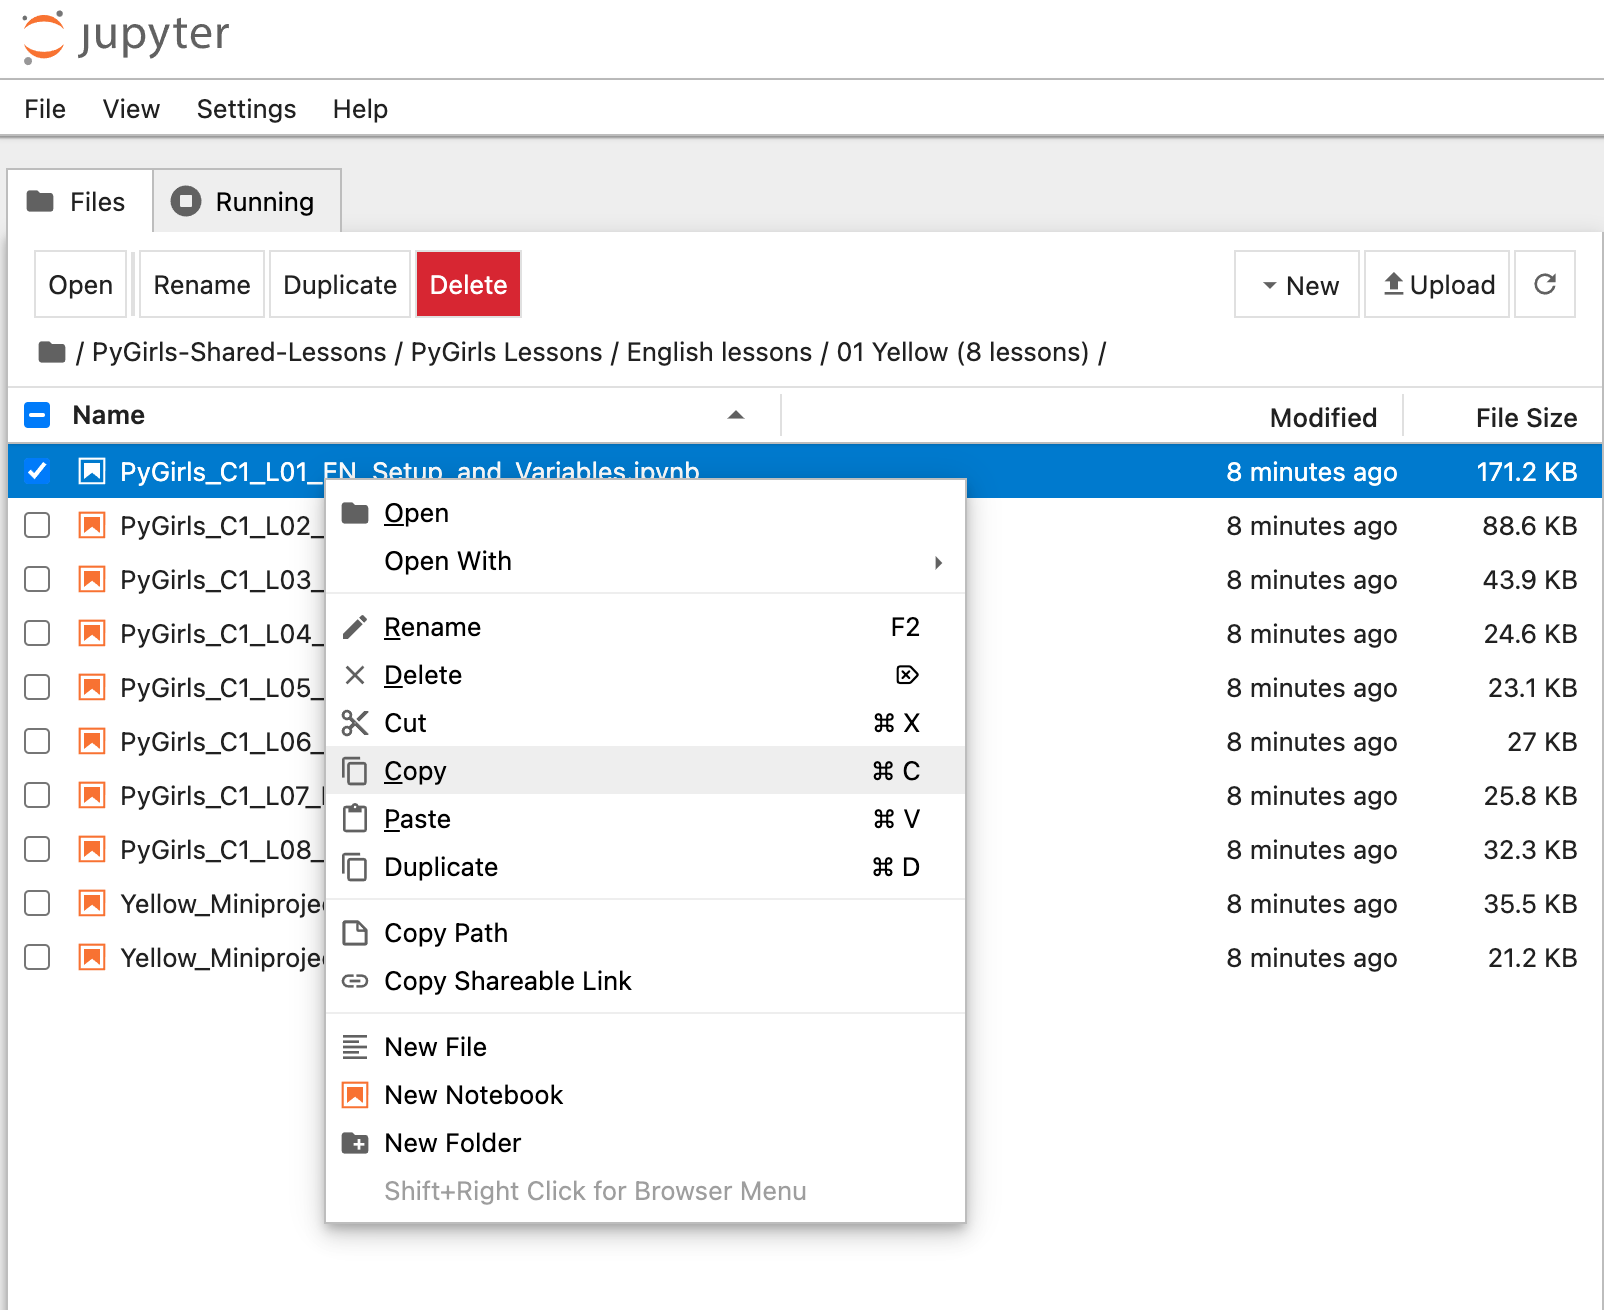This screenshot has width=1604, height=1310.
Task: Click the Modified column header
Action: point(1323,417)
